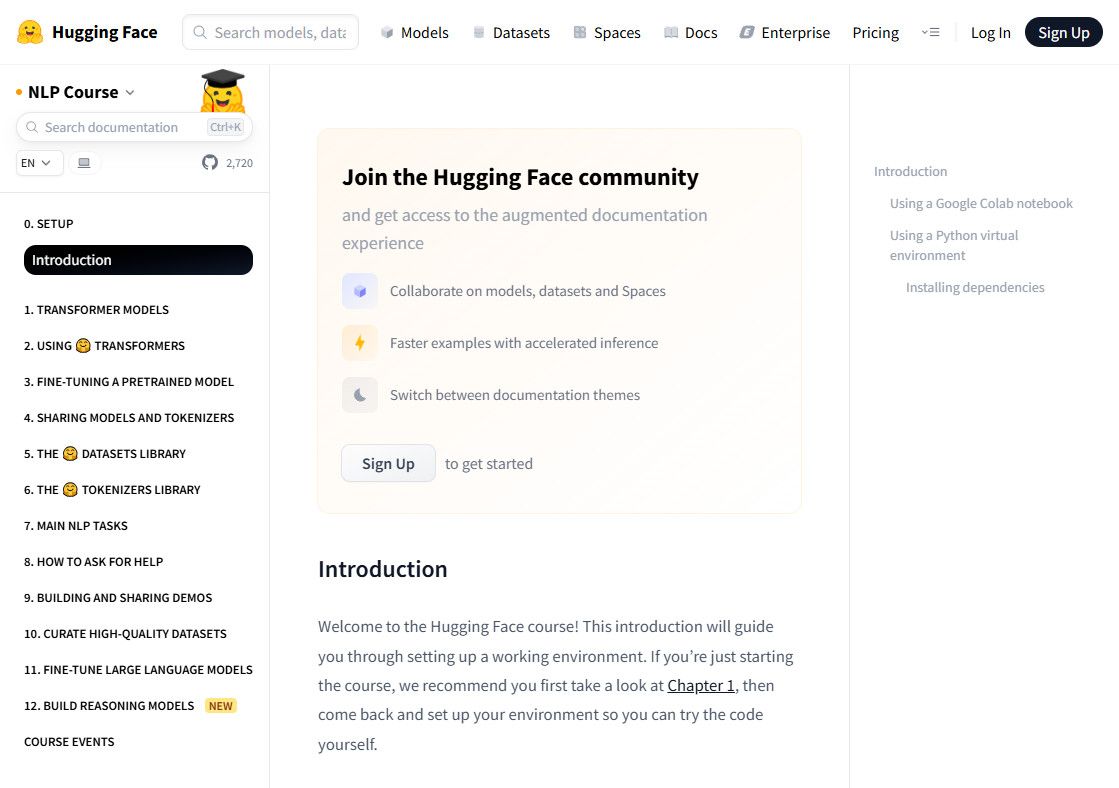Open the EN language selector

pyautogui.click(x=39, y=163)
